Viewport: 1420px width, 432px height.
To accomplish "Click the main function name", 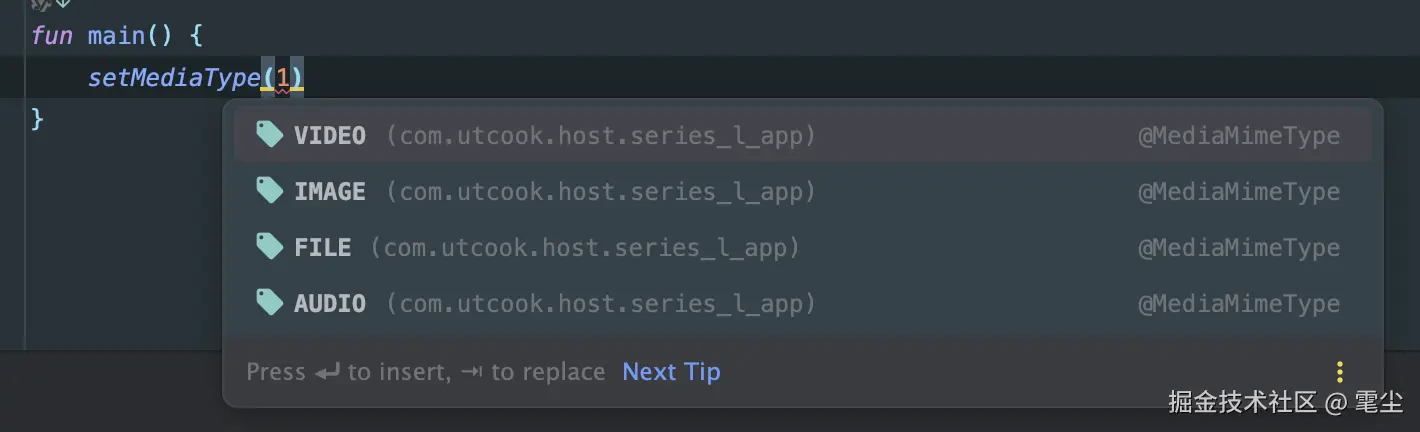I will tap(116, 36).
